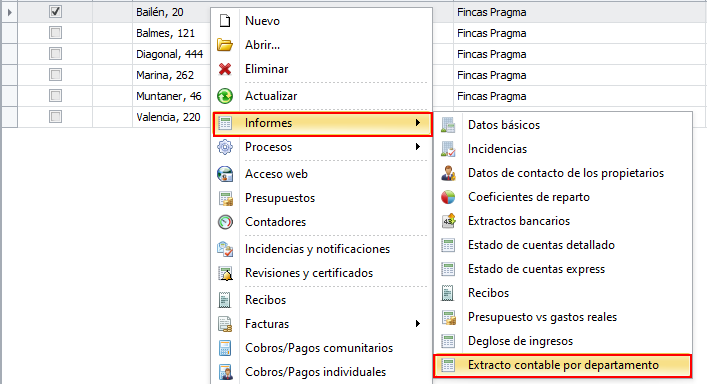Viewport: 707px width, 384px height.
Task: Check the Muntaner, 46 row checkbox
Action: click(x=55, y=96)
